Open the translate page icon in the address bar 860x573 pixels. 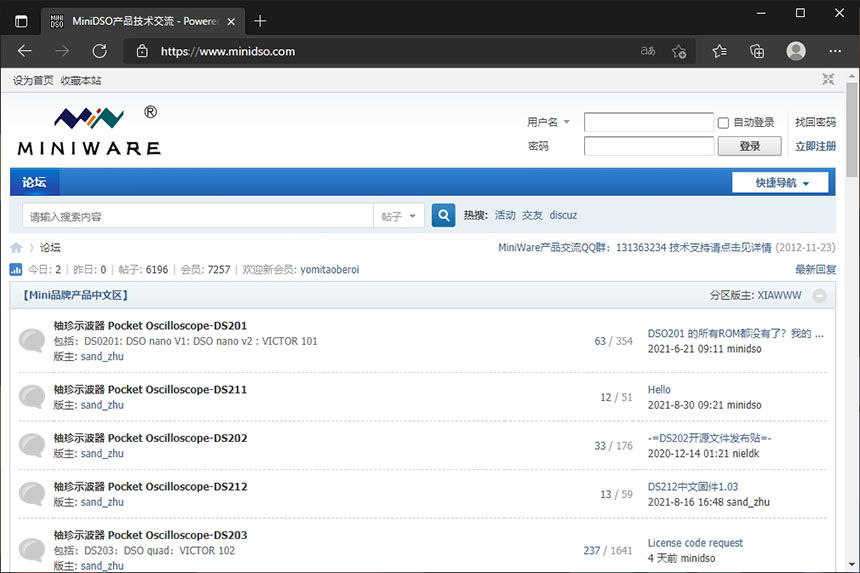click(648, 51)
